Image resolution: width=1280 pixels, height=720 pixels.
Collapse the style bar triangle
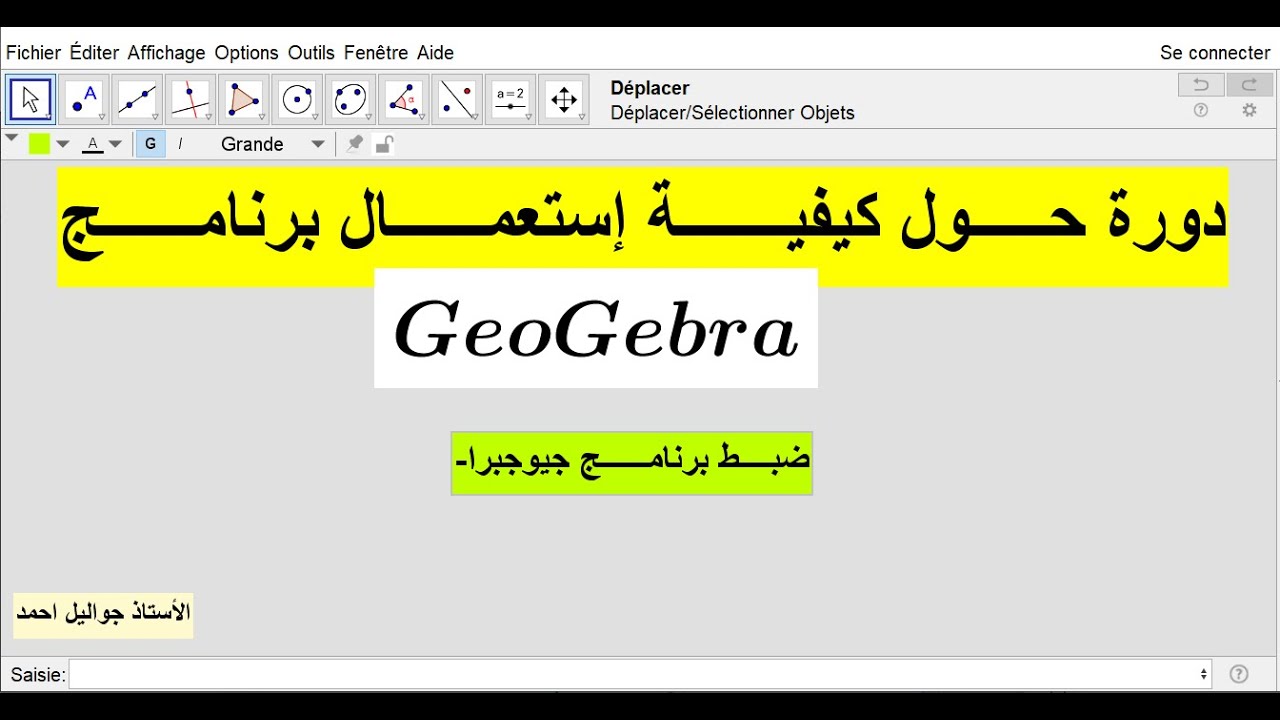(x=12, y=138)
